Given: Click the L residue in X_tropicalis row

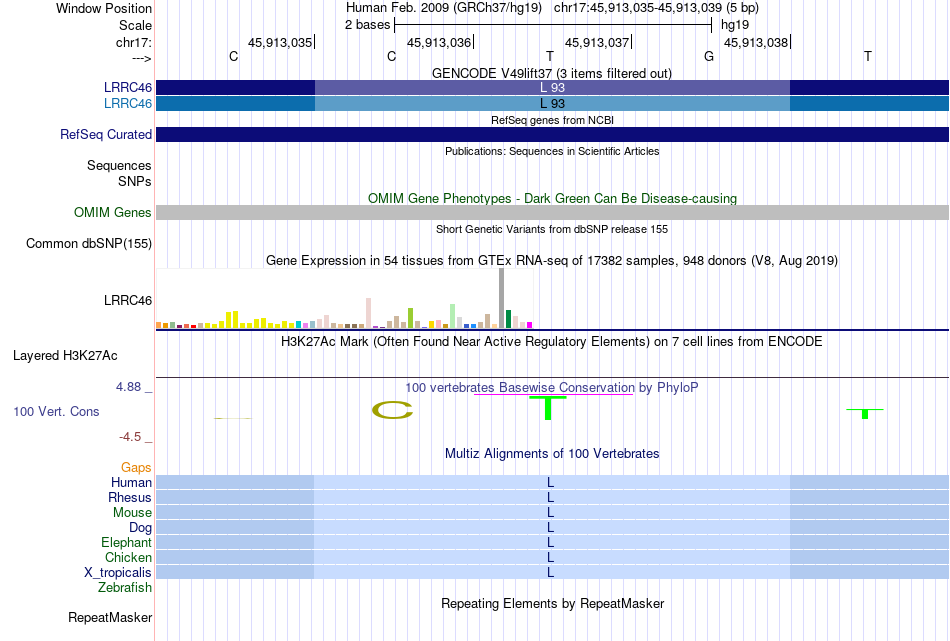Looking at the screenshot, I should [x=550, y=573].
